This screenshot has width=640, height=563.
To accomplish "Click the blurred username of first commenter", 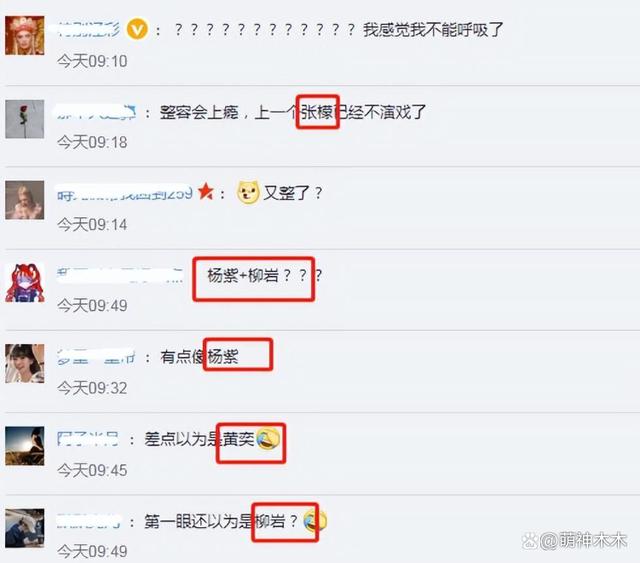I will [x=89, y=29].
